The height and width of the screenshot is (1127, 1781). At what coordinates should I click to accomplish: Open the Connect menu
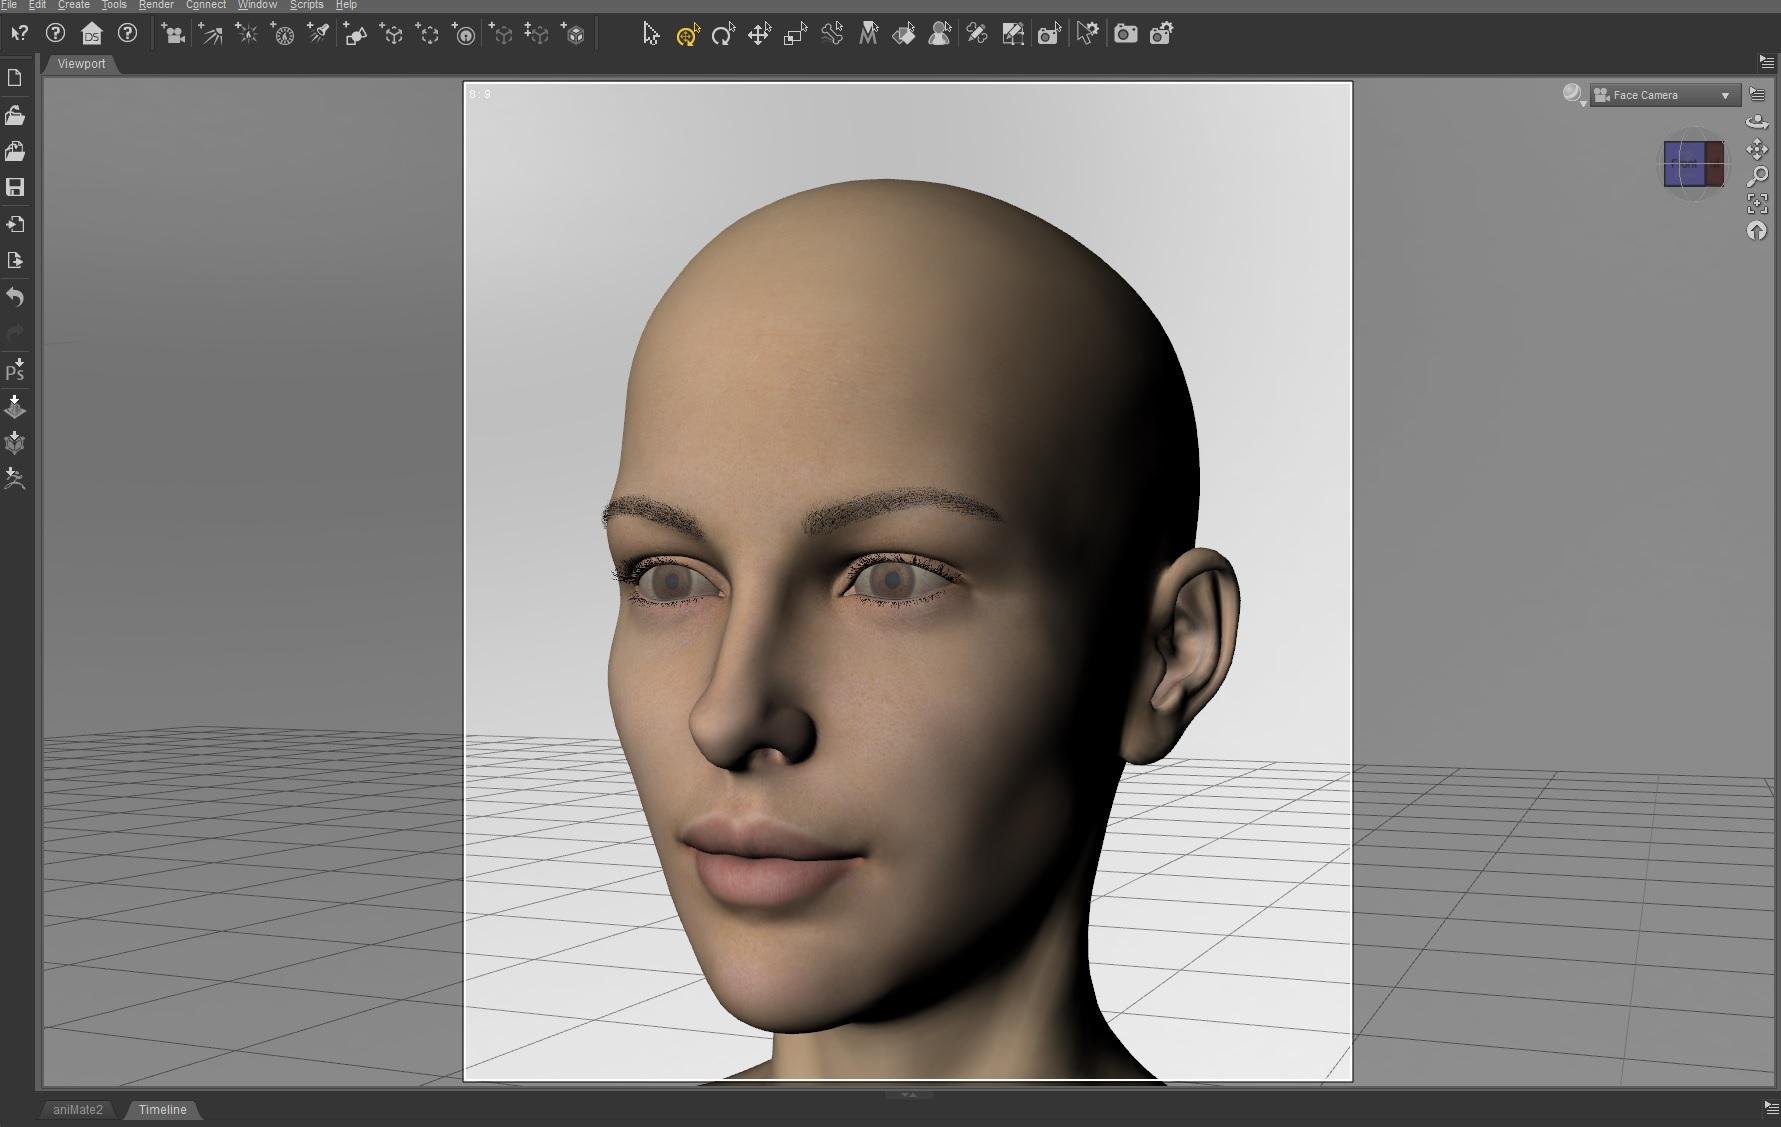[206, 5]
